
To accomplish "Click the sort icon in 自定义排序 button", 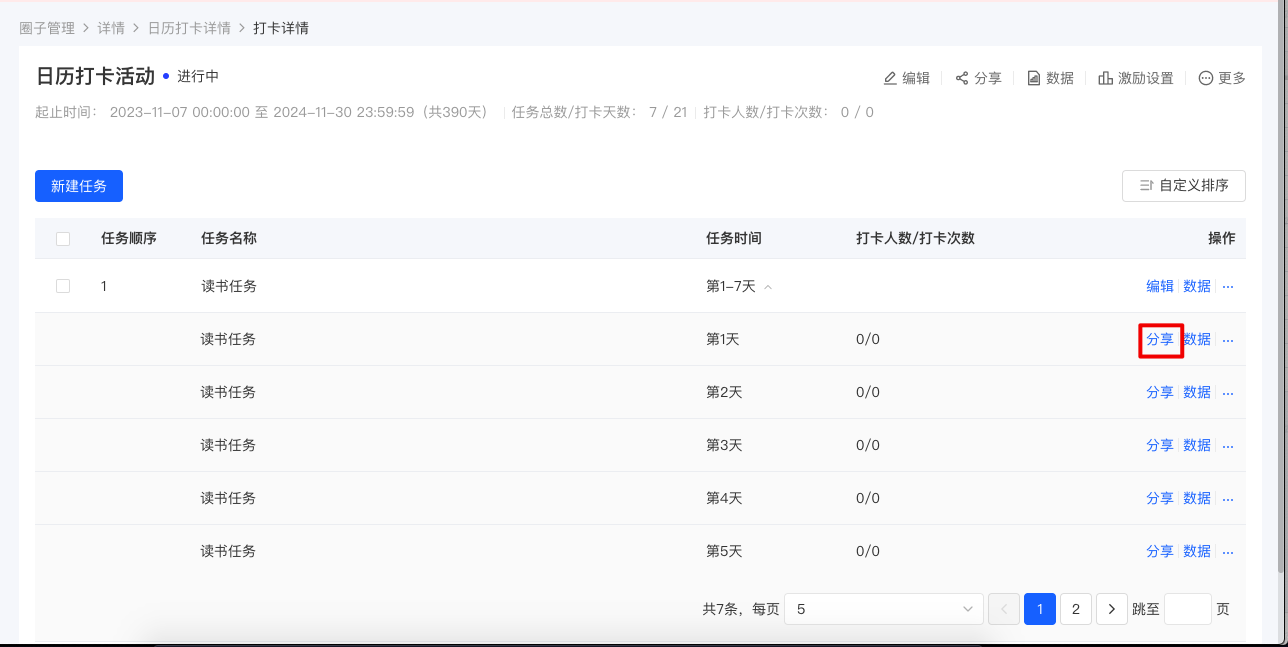I will pos(1146,186).
